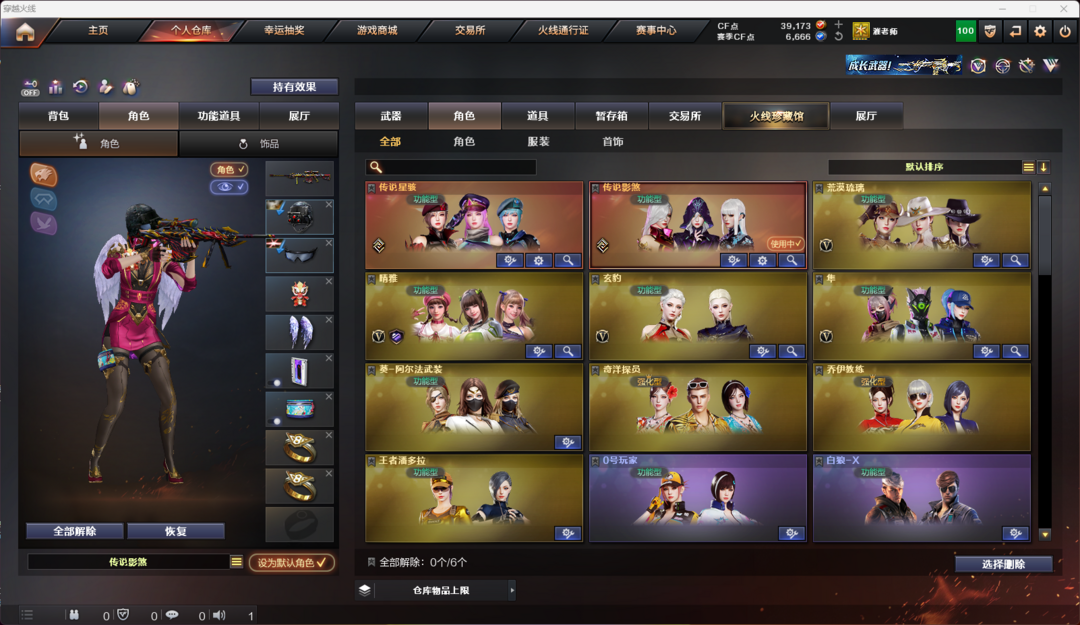Open wrench settings on 精雅 card

(539, 351)
